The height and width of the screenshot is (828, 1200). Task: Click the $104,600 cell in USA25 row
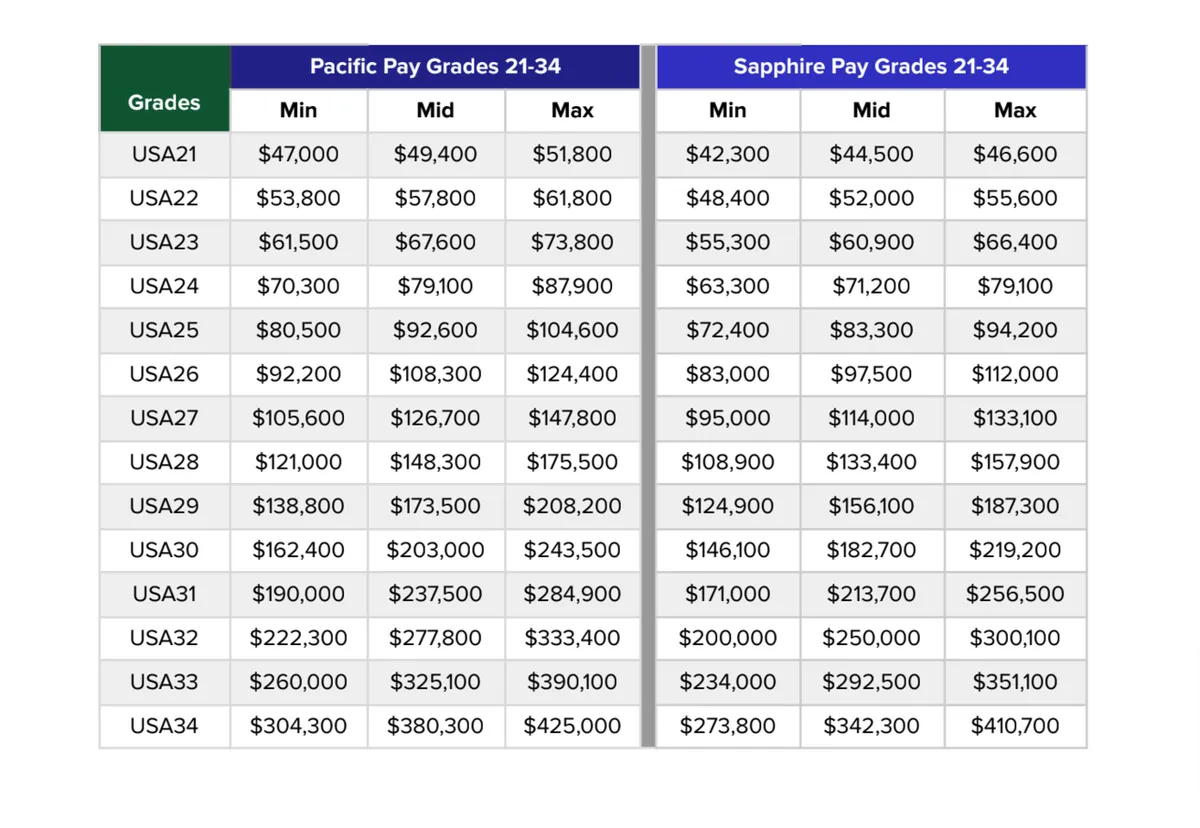pos(572,330)
